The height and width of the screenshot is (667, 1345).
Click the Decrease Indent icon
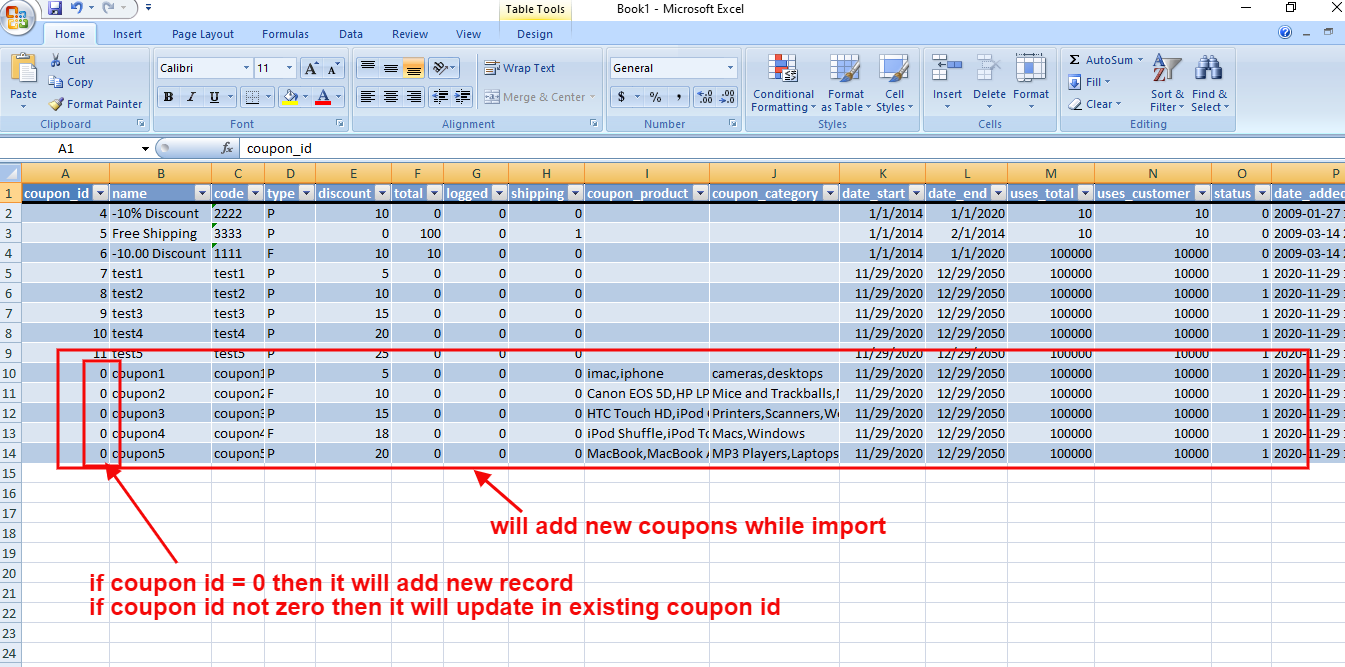(x=439, y=97)
